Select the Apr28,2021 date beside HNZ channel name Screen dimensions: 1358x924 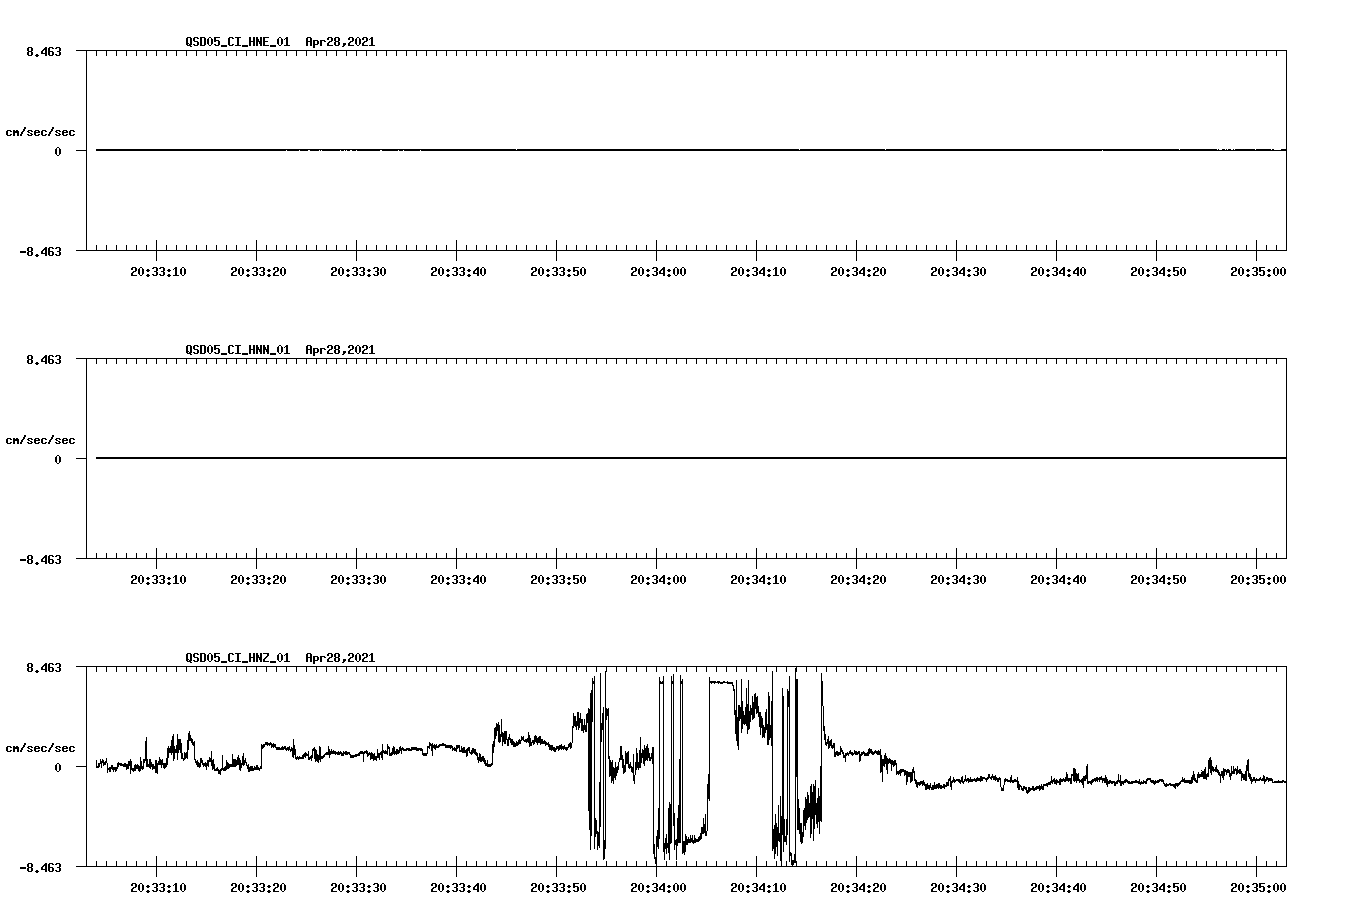tap(339, 658)
